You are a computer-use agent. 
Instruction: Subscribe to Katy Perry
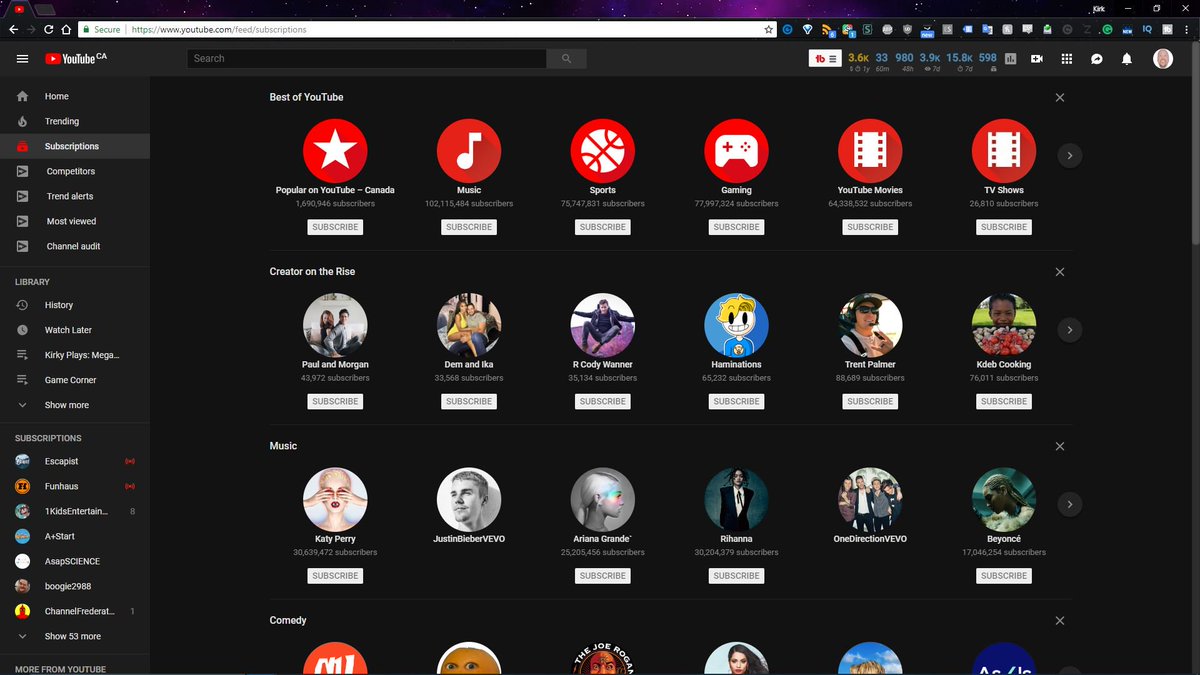pos(335,576)
